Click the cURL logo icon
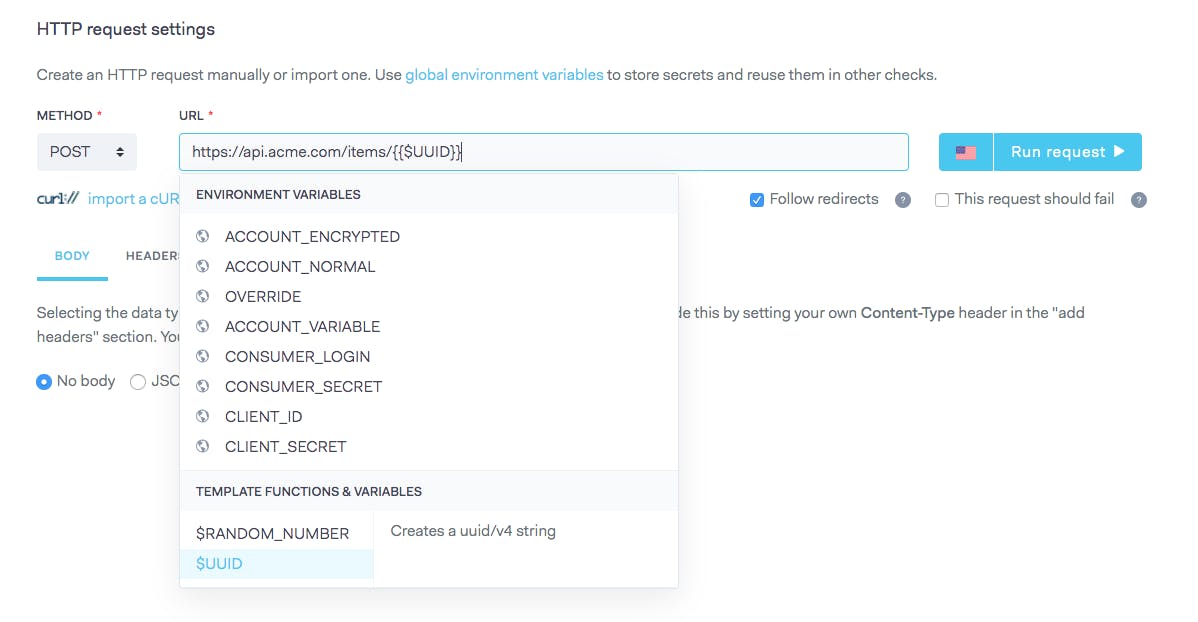The height and width of the screenshot is (622, 1198). point(57,199)
